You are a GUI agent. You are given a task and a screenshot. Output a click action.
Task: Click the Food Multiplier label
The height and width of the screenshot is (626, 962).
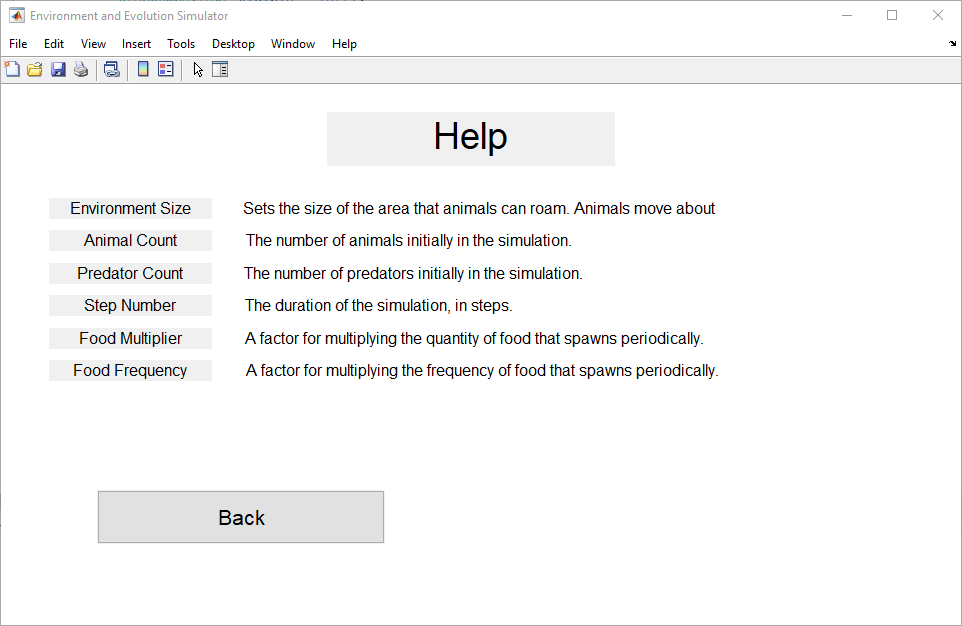131,339
